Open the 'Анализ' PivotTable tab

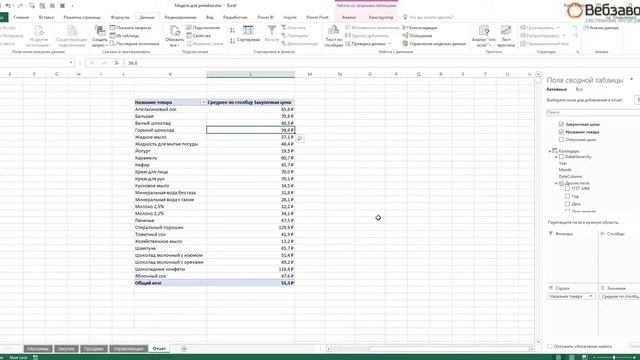click(349, 17)
